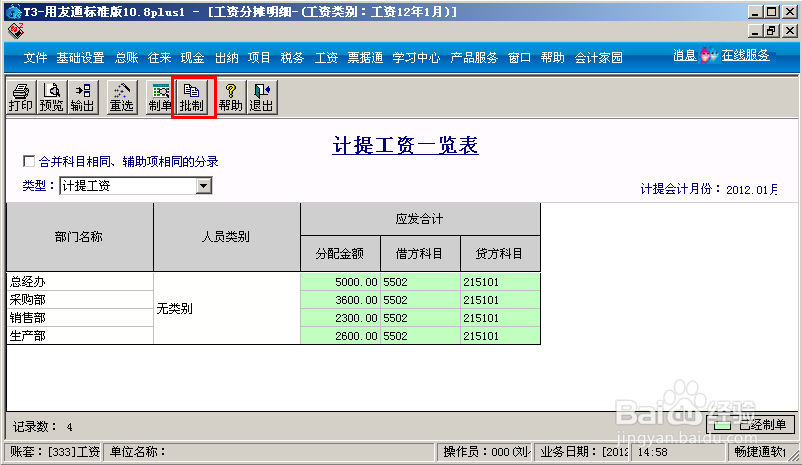Open the 文件 menu
The width and height of the screenshot is (802, 465).
(x=35, y=58)
